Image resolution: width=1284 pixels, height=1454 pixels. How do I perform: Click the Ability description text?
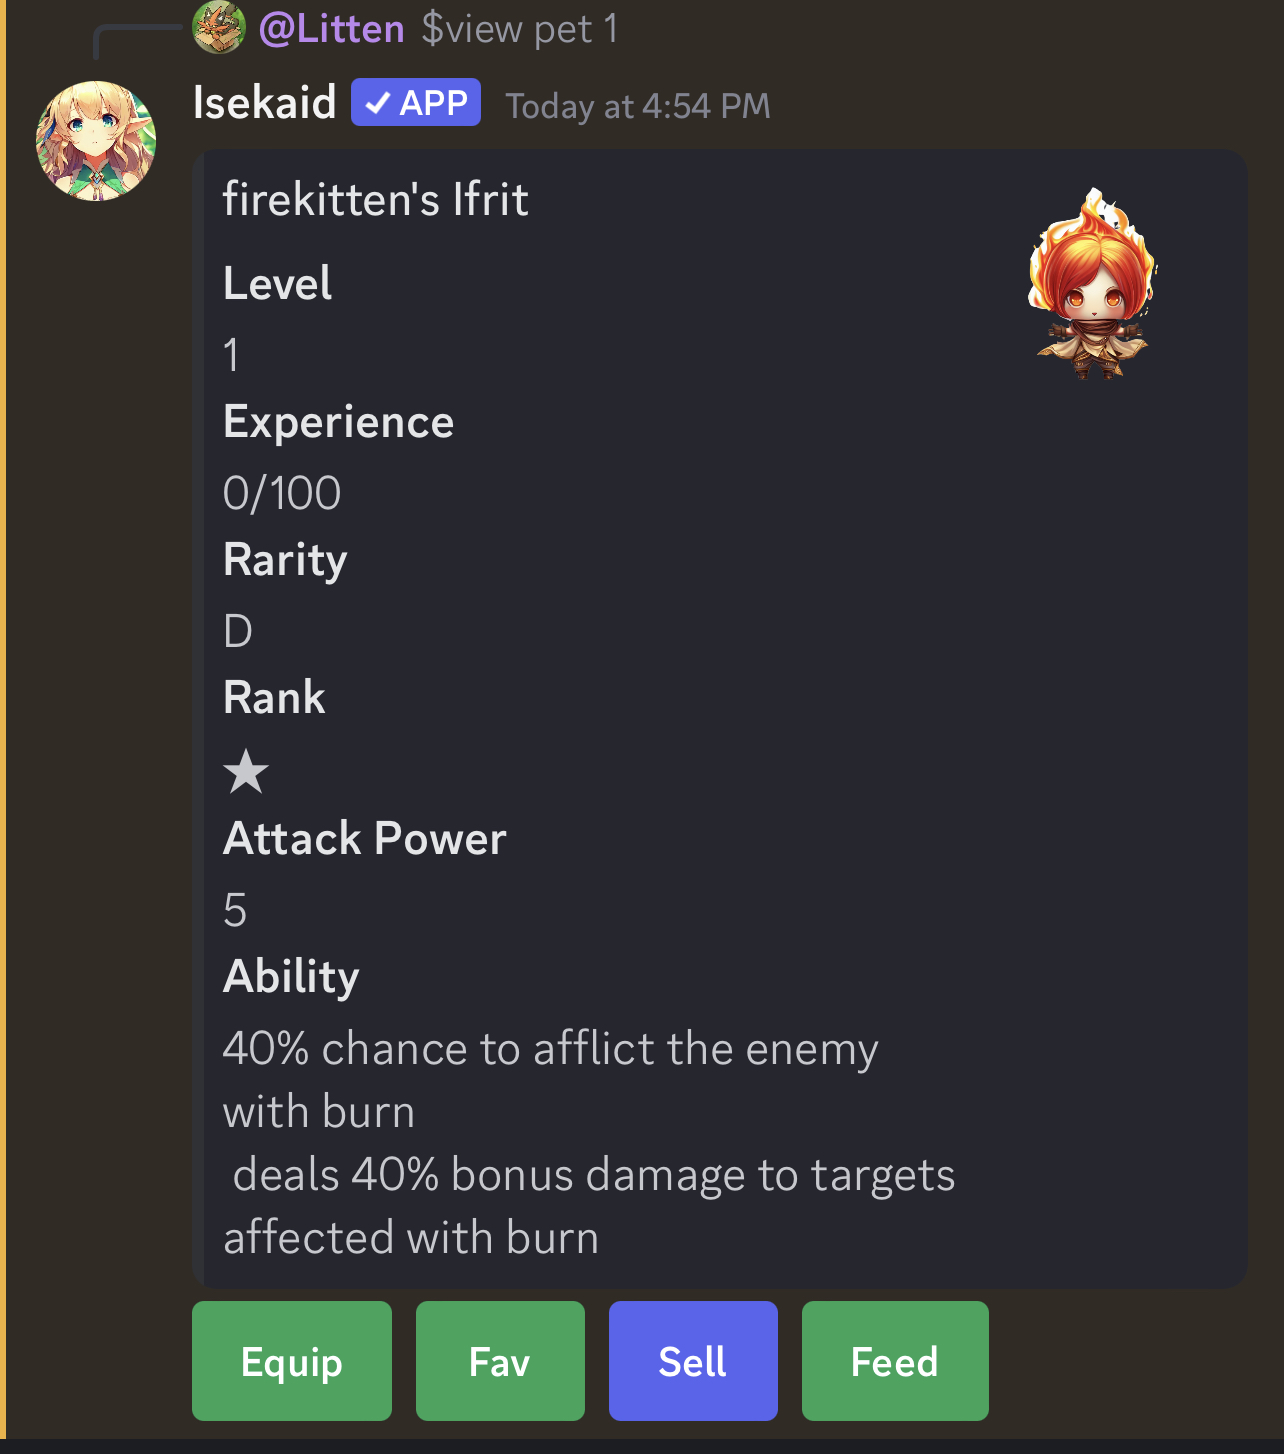pyautogui.click(x=589, y=1143)
